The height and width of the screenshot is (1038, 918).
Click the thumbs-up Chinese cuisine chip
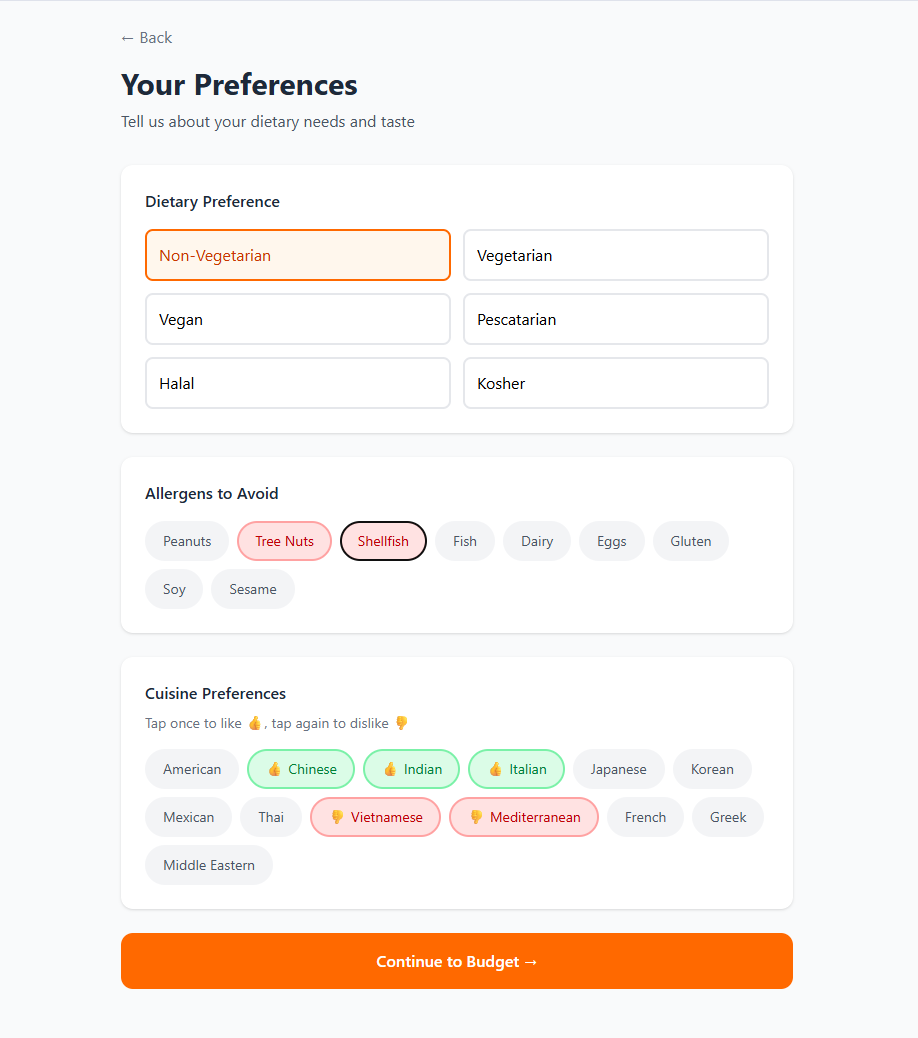[301, 769]
